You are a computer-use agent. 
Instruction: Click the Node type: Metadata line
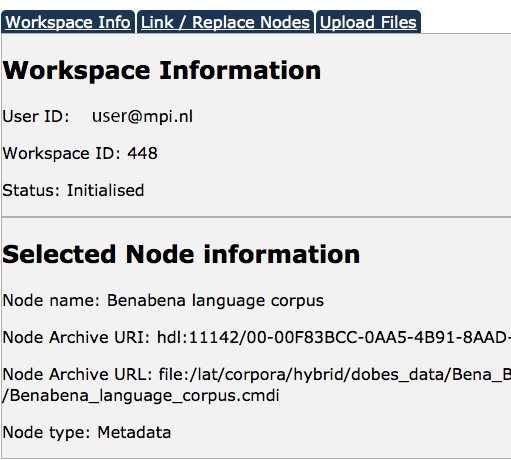[87, 432]
